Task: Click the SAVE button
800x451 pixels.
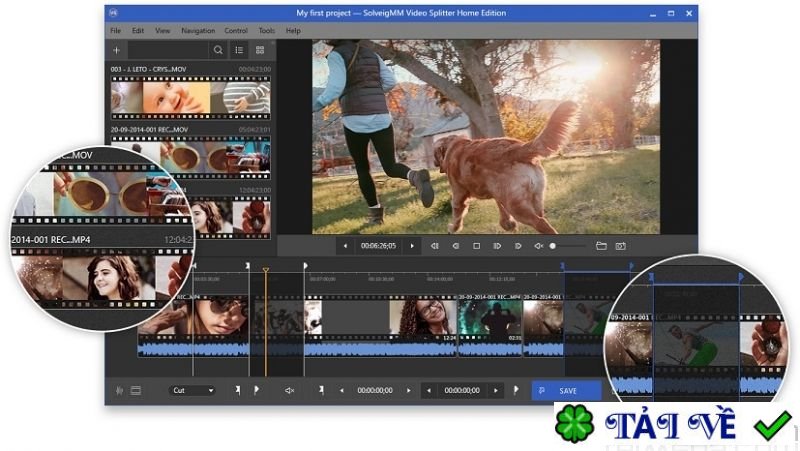Action: point(566,390)
